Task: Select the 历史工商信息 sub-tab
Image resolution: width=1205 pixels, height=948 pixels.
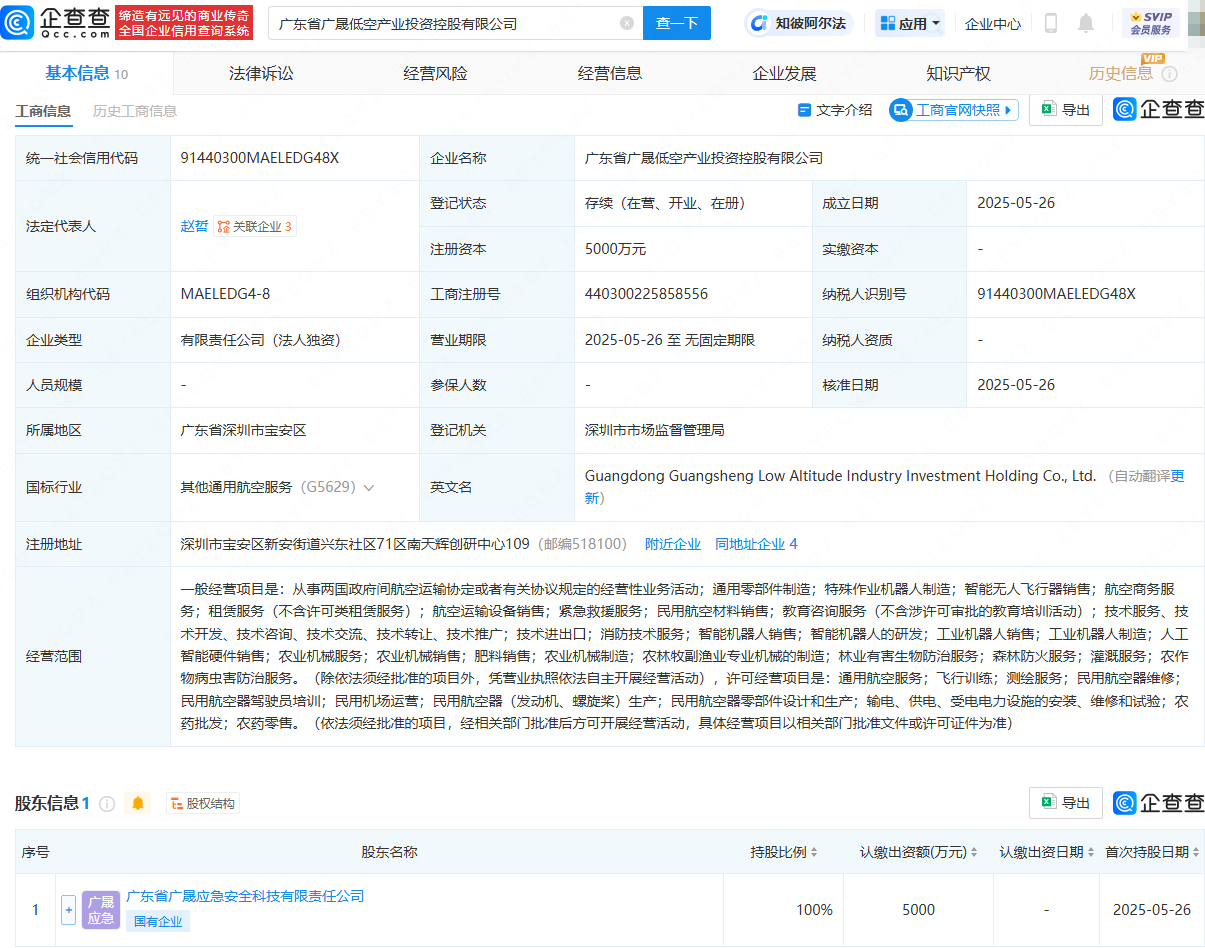Action: (135, 111)
